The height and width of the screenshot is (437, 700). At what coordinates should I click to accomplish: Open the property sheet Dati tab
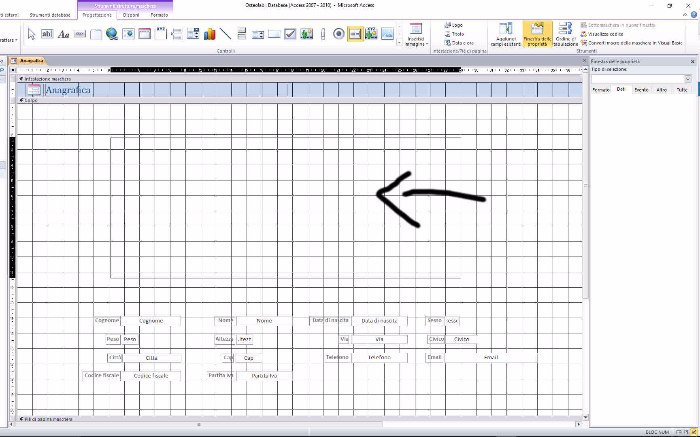pyautogui.click(x=621, y=89)
